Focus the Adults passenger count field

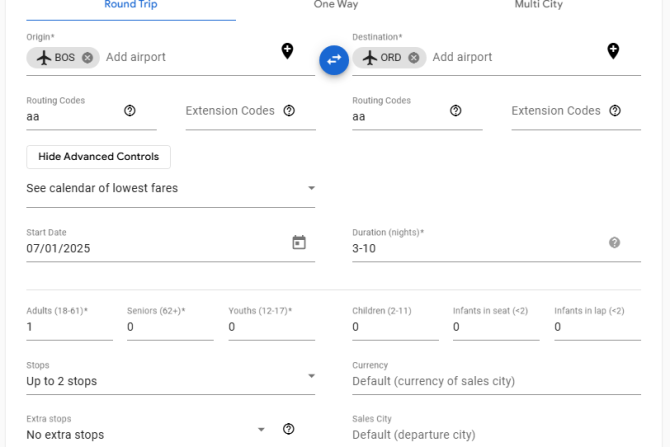70,326
